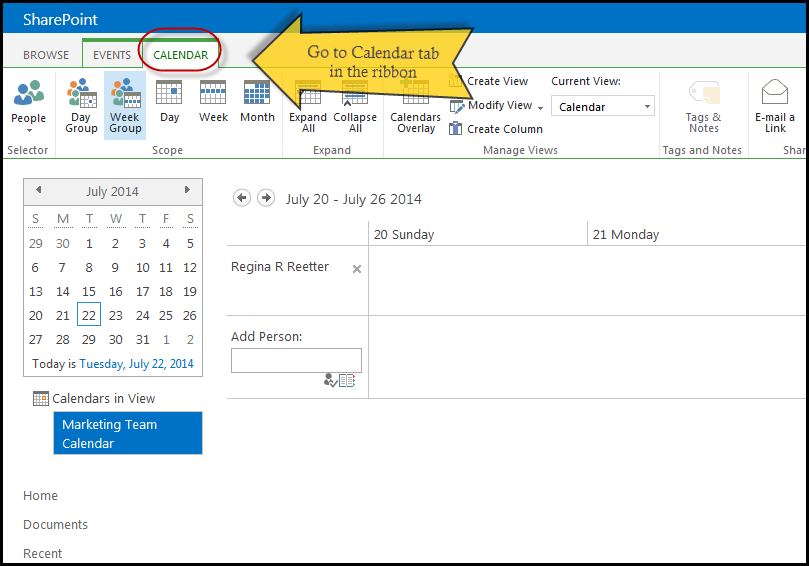Click E-mail a Link icon
This screenshot has height=566, width=809.
pos(775,92)
